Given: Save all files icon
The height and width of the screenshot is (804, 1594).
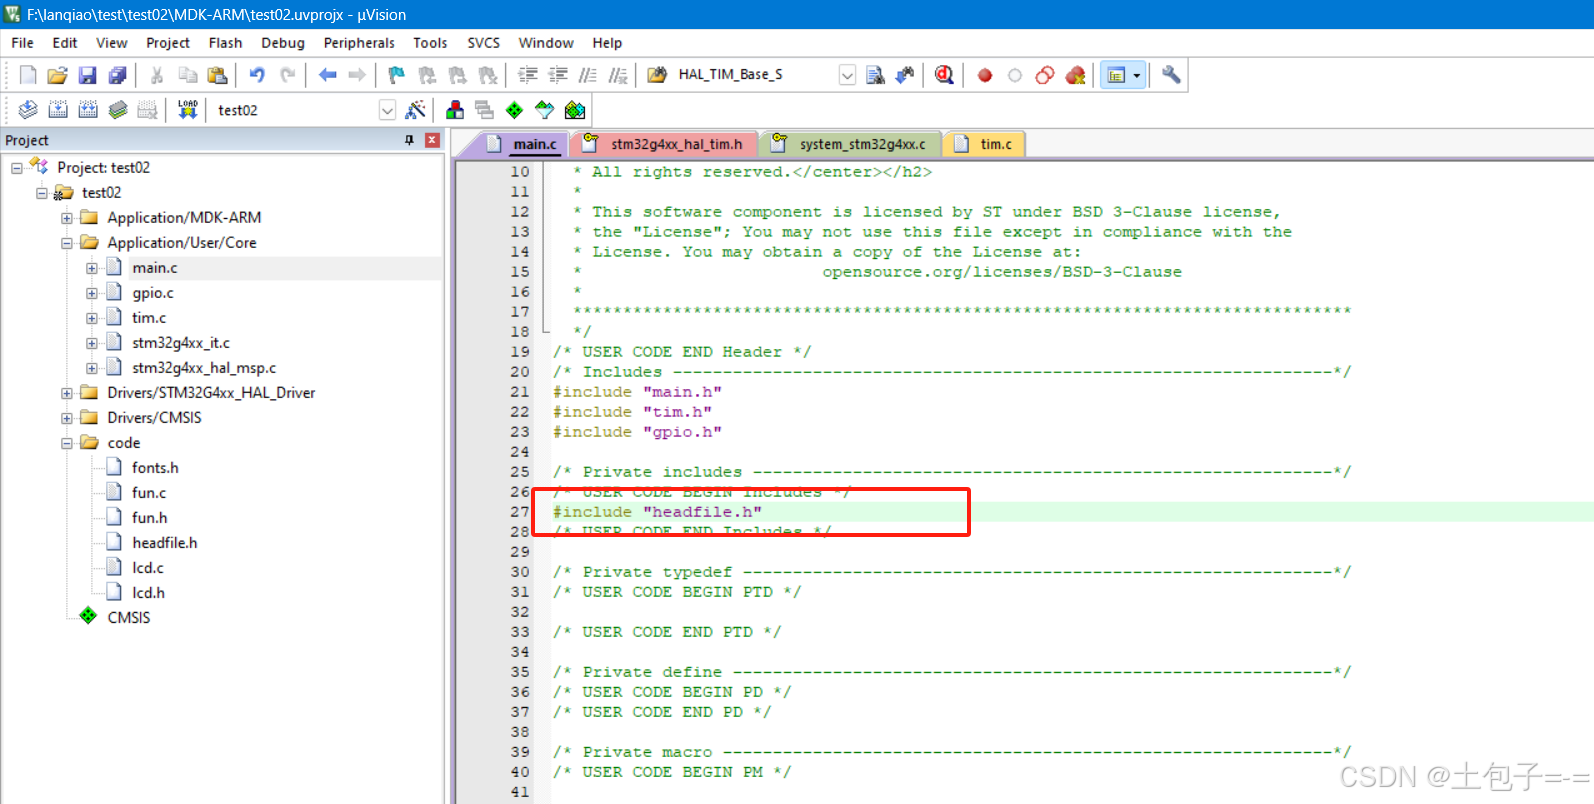Looking at the screenshot, I should coord(118,75).
